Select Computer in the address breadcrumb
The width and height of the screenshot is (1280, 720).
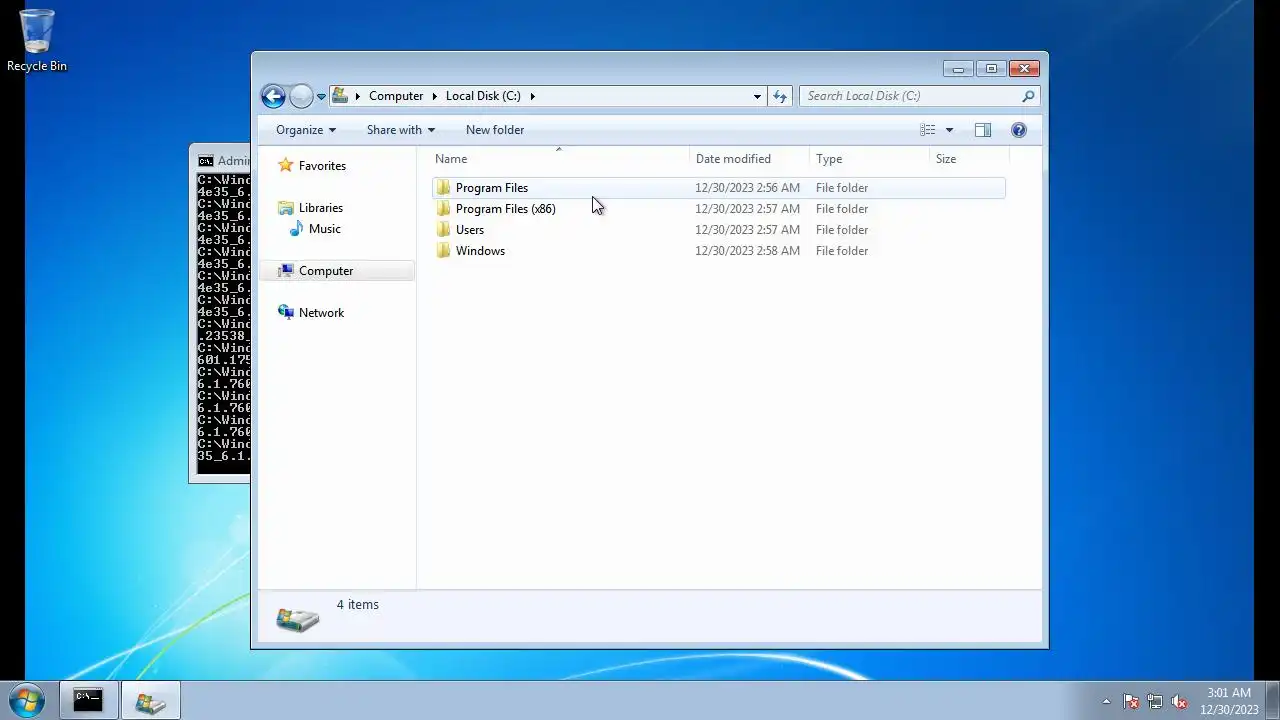point(396,96)
